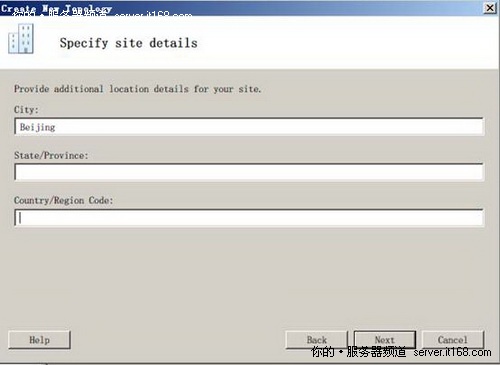Viewport: 500px width, 365px height.
Task: Go Back to the previous wizard step
Action: 317,340
